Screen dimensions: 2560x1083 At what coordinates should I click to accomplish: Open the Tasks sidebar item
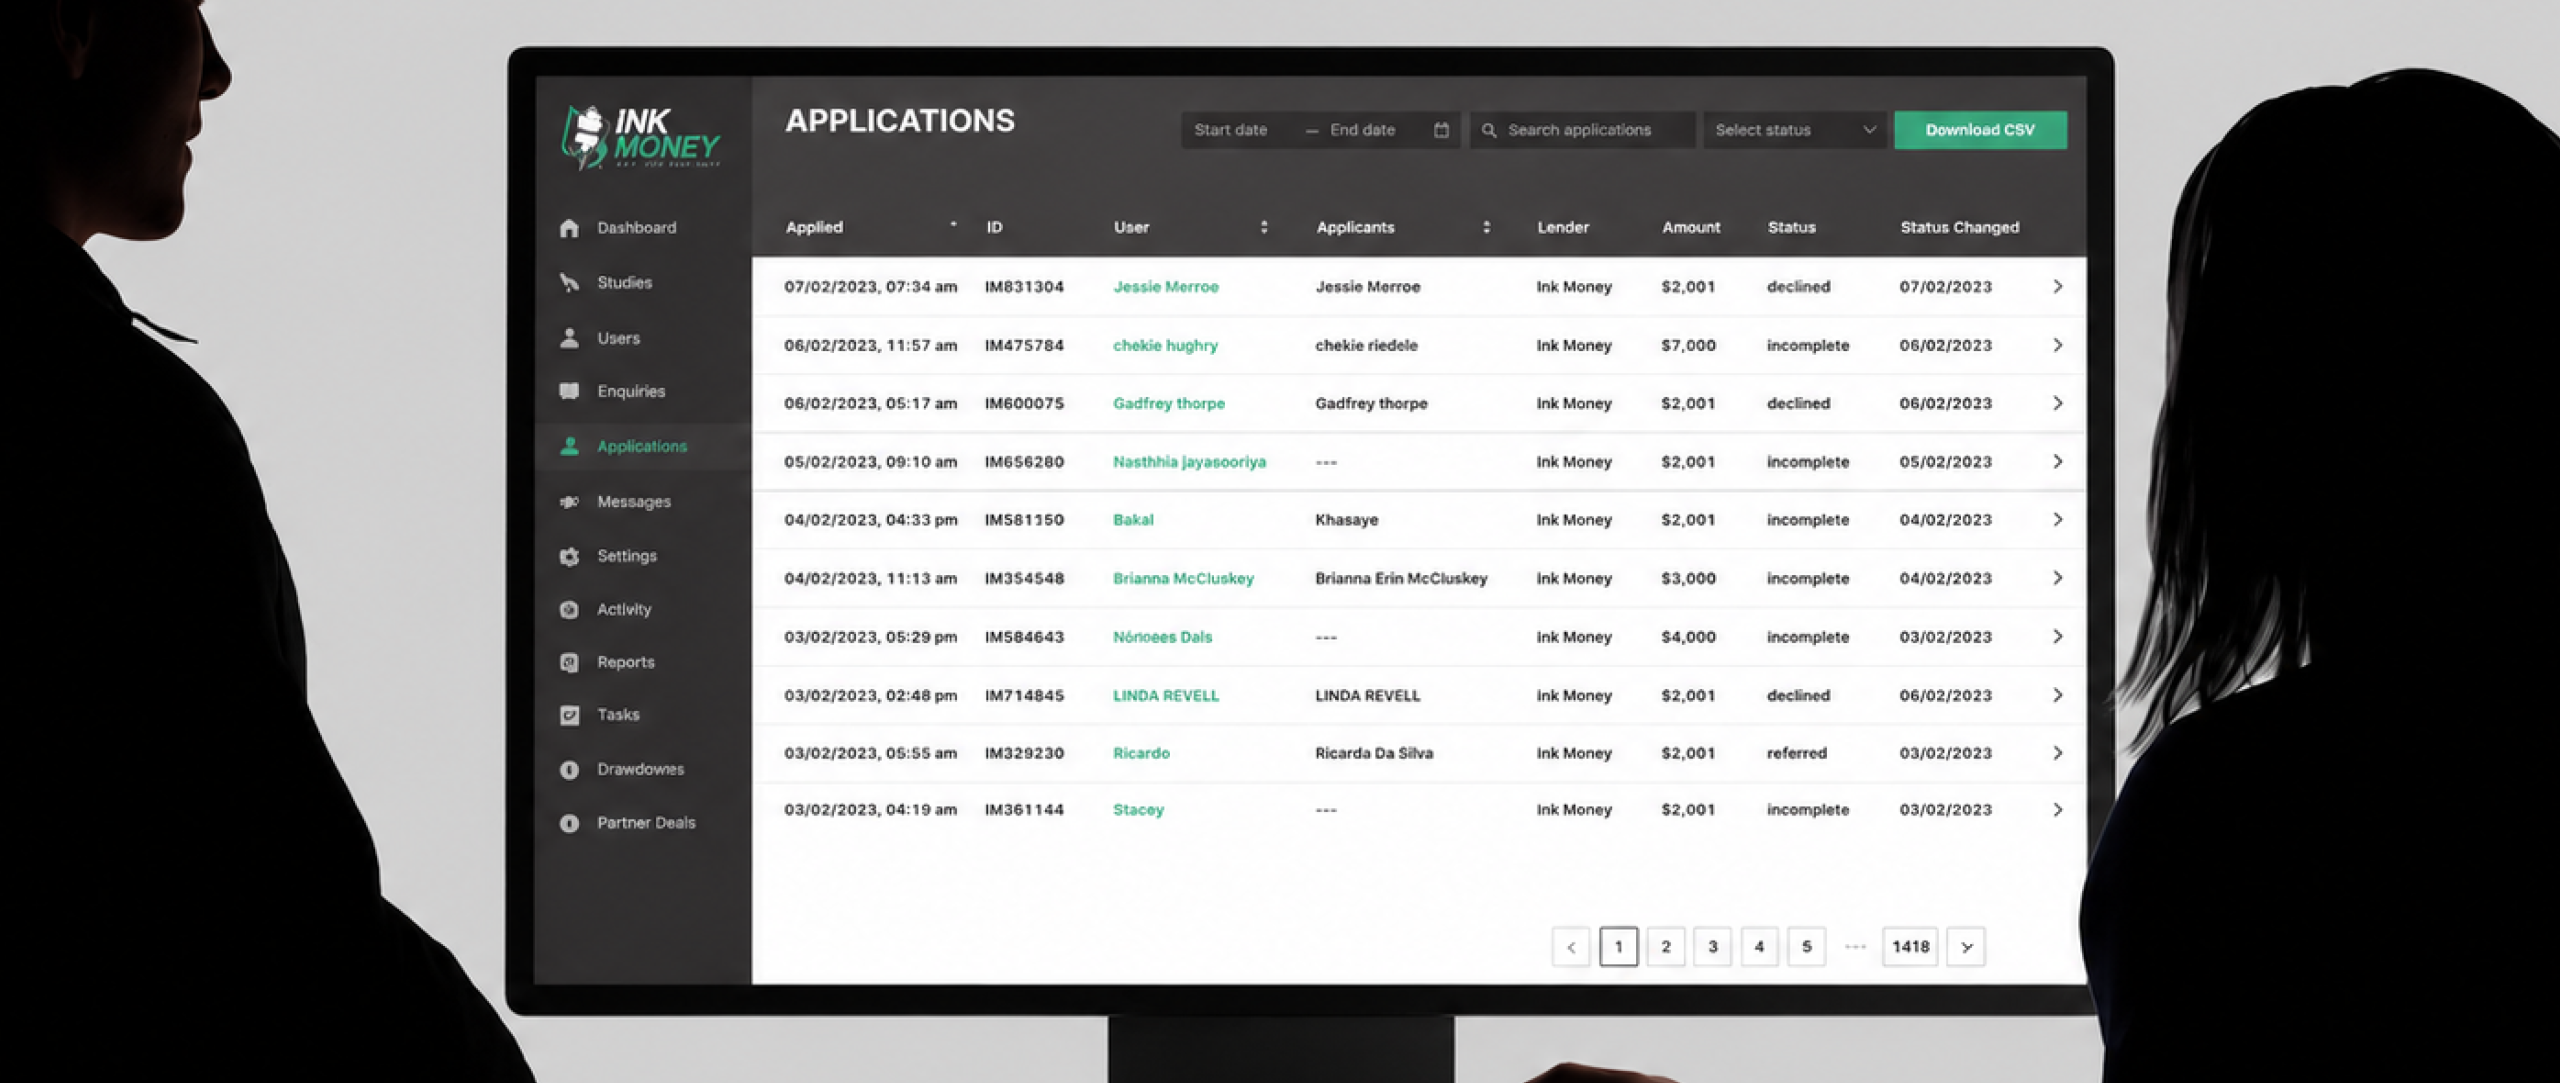(618, 715)
